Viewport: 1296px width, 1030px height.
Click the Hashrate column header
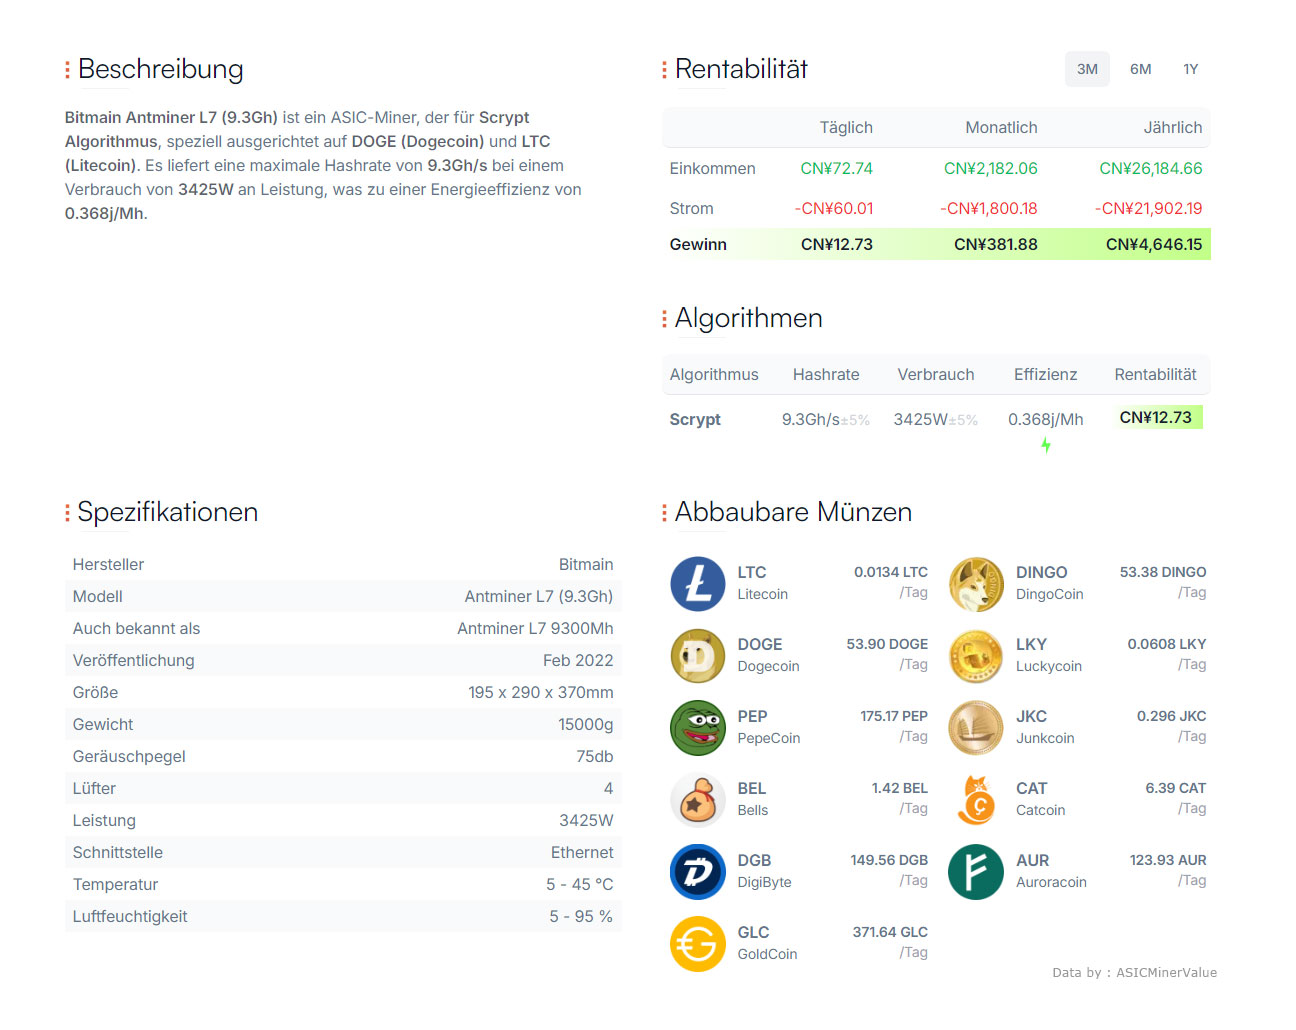click(x=826, y=374)
